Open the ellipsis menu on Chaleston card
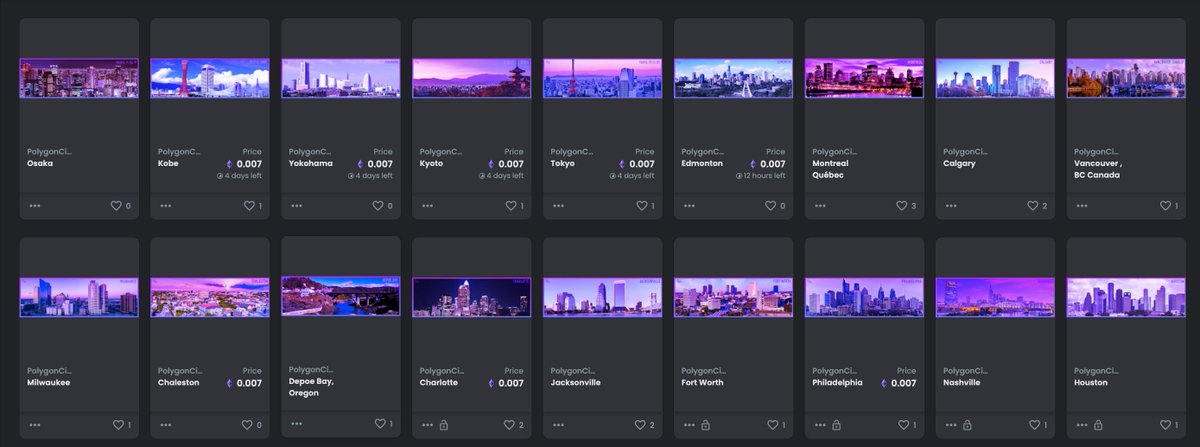The width and height of the screenshot is (1200, 447). (166, 425)
